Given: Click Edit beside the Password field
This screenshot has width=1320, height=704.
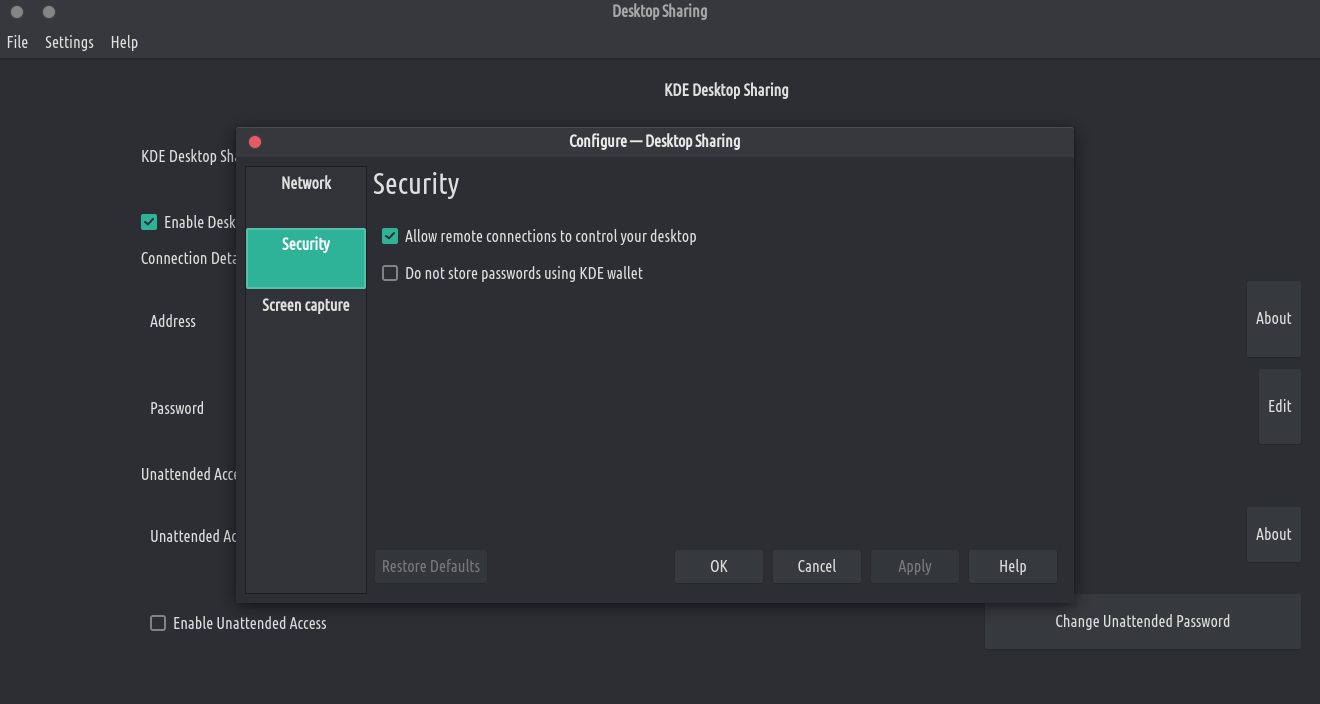Looking at the screenshot, I should pyautogui.click(x=1279, y=406).
